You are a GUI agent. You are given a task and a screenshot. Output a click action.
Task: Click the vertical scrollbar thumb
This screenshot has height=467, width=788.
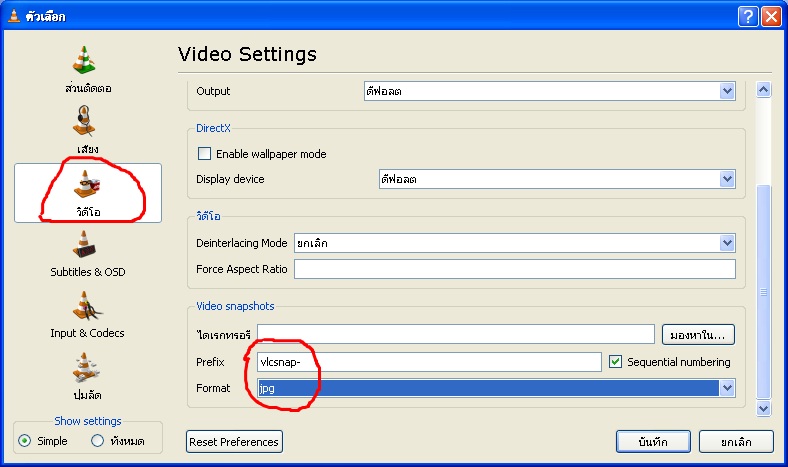click(x=763, y=292)
